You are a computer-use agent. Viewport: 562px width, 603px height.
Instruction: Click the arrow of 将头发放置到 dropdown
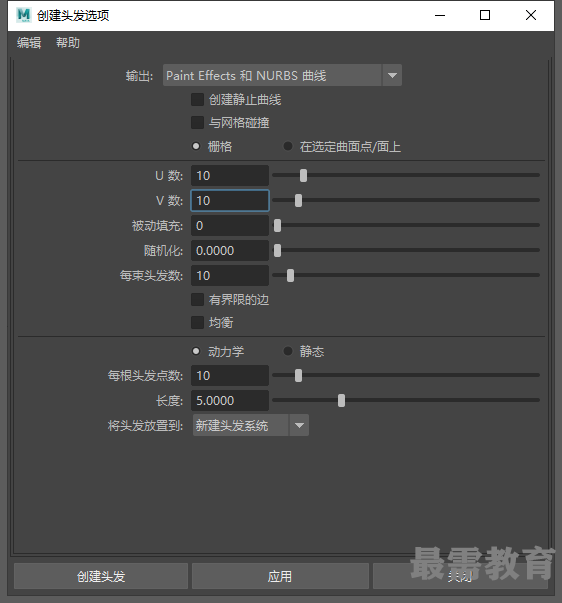(x=299, y=425)
